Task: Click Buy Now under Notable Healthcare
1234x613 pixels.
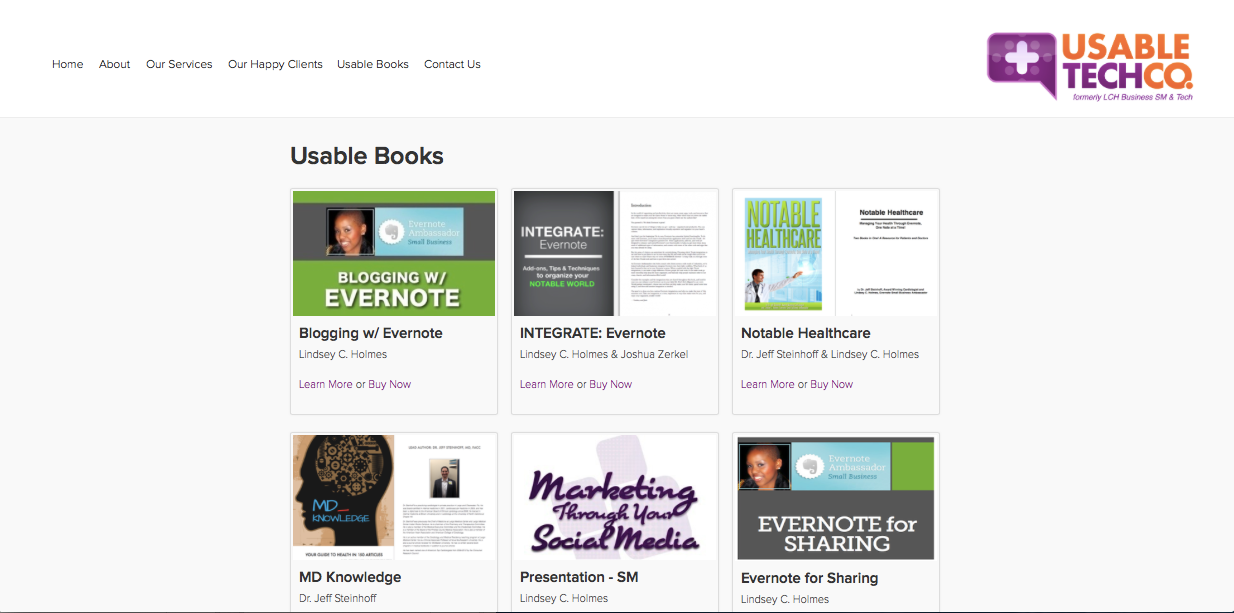Action: click(832, 384)
